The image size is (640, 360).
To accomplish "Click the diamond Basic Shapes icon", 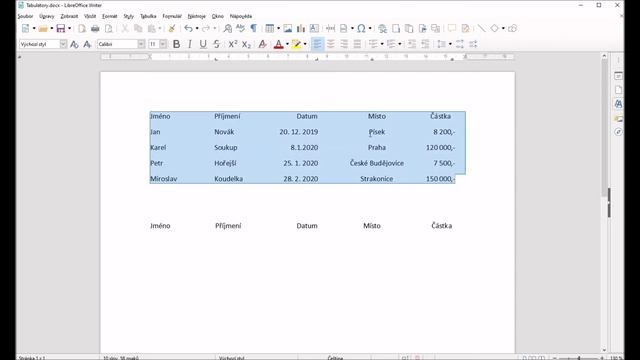I will point(495,28).
